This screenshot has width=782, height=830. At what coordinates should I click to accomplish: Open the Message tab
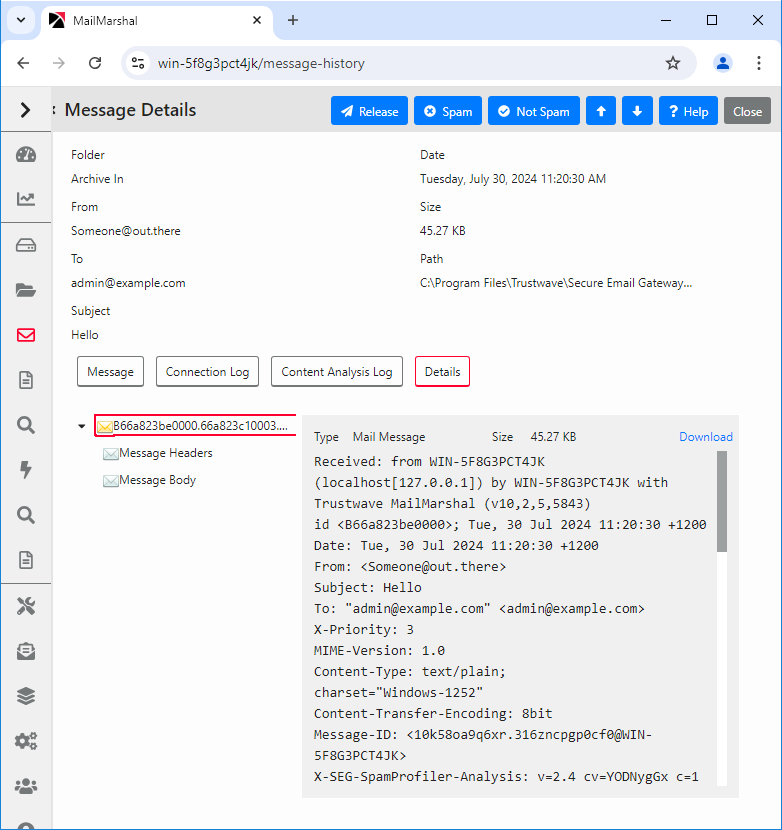coord(110,372)
